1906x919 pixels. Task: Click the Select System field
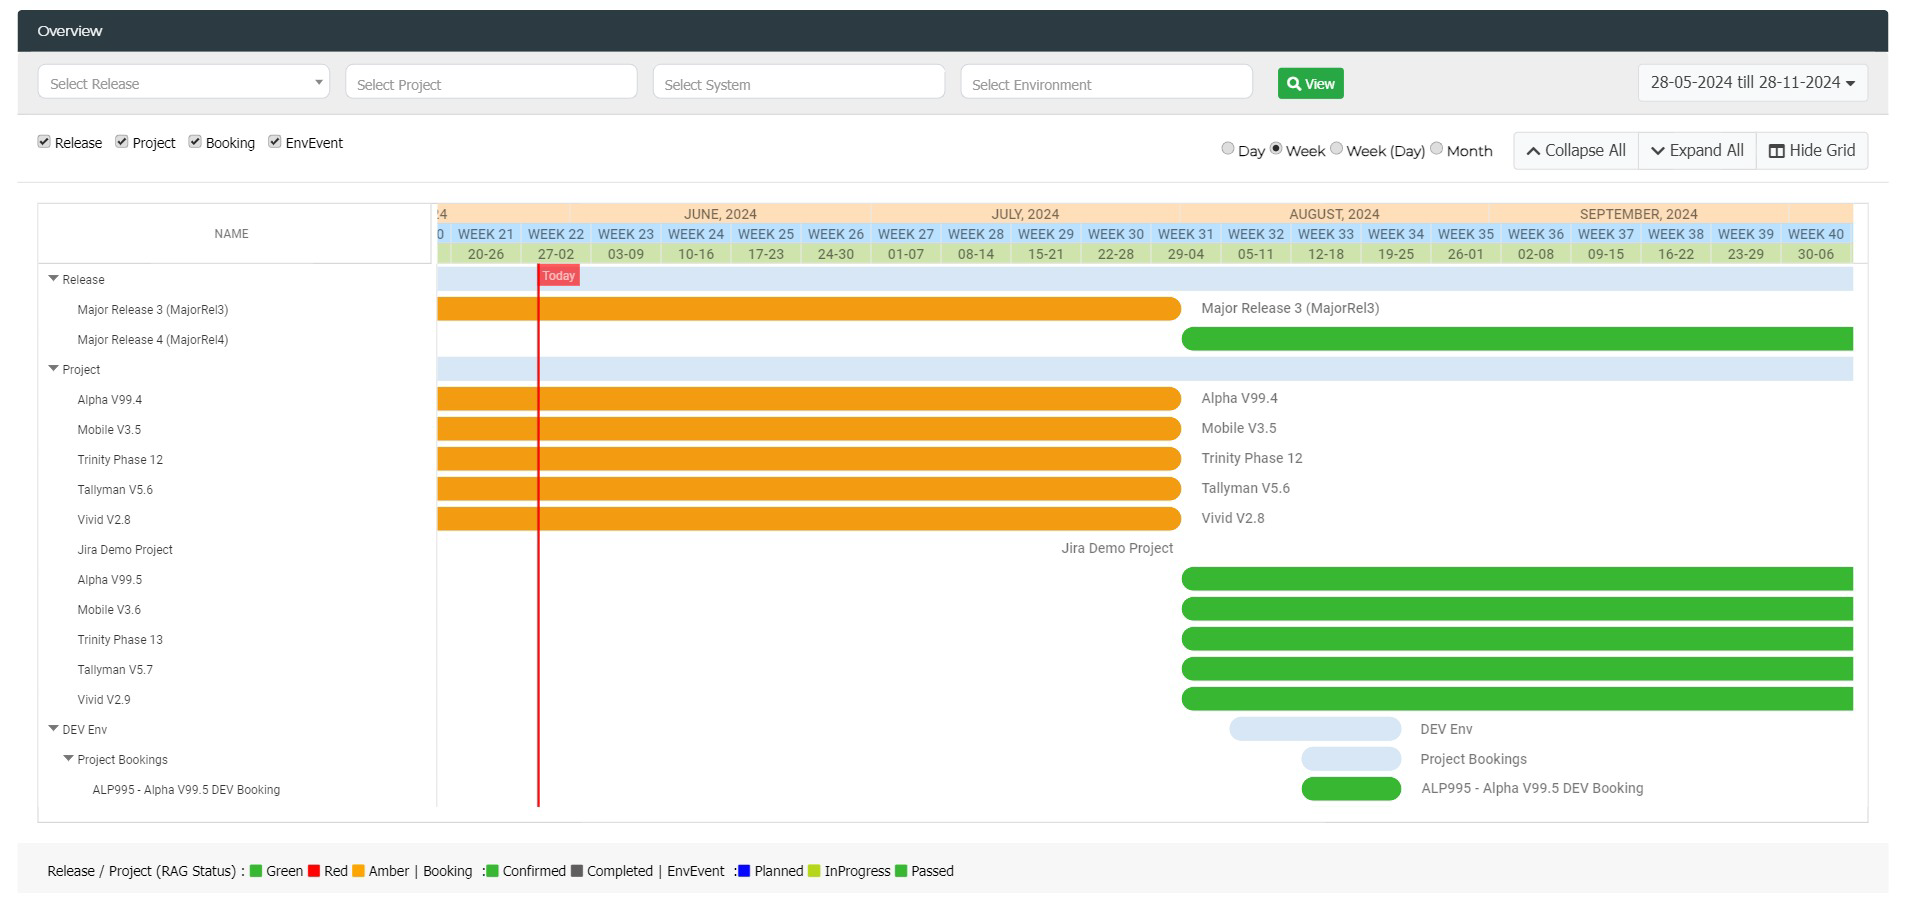coord(799,83)
